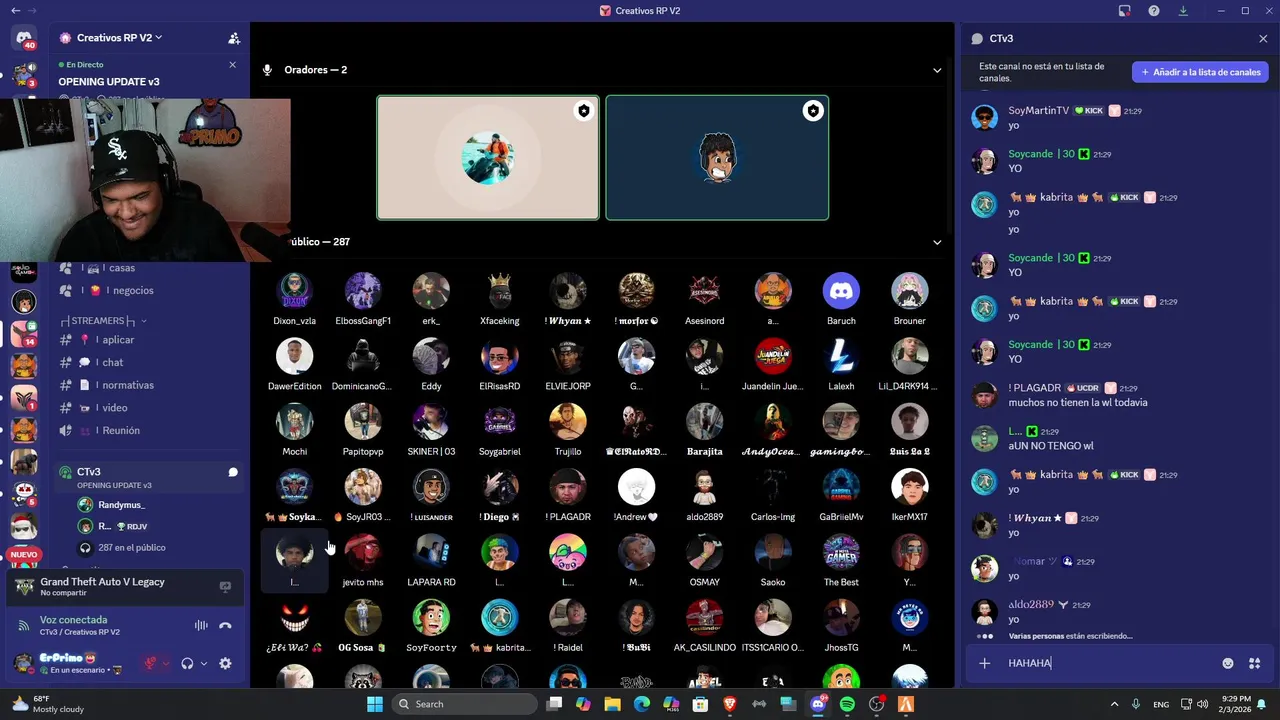Screen dimensions: 1280x720
Task: Click the moderator badge on second speaker tile
Action: [813, 111]
